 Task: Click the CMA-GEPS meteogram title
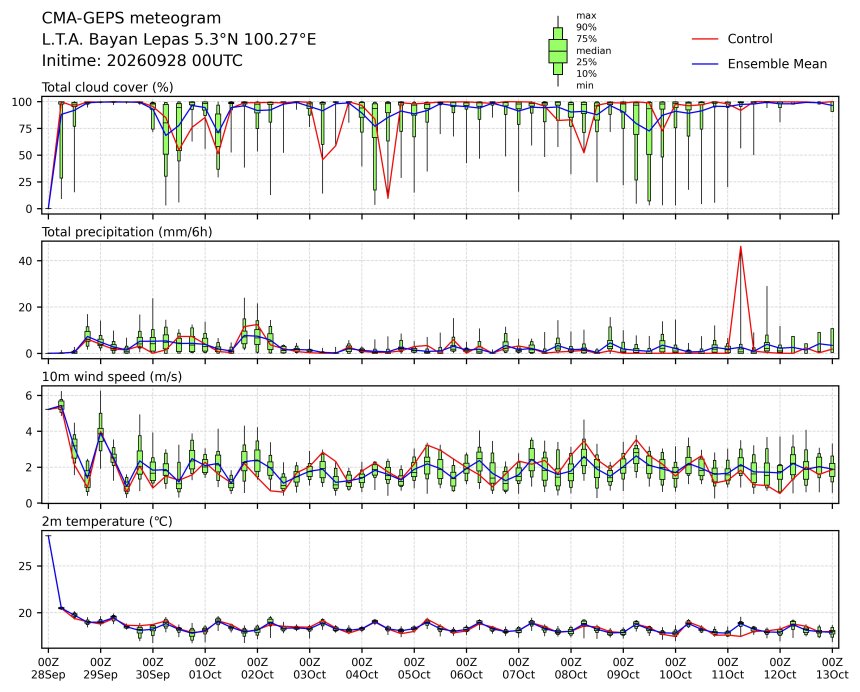131,18
